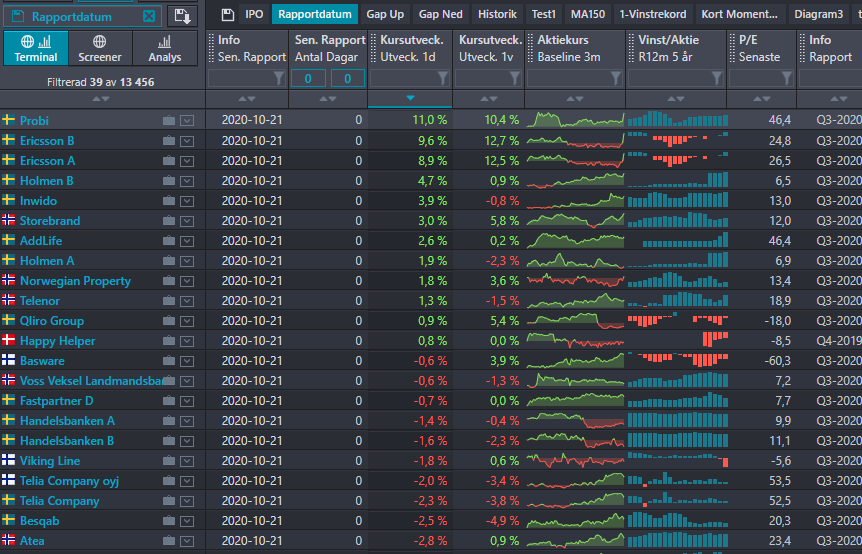Viewport: 862px width, 554px height.
Task: Open the MA150 tab
Action: coord(587,14)
